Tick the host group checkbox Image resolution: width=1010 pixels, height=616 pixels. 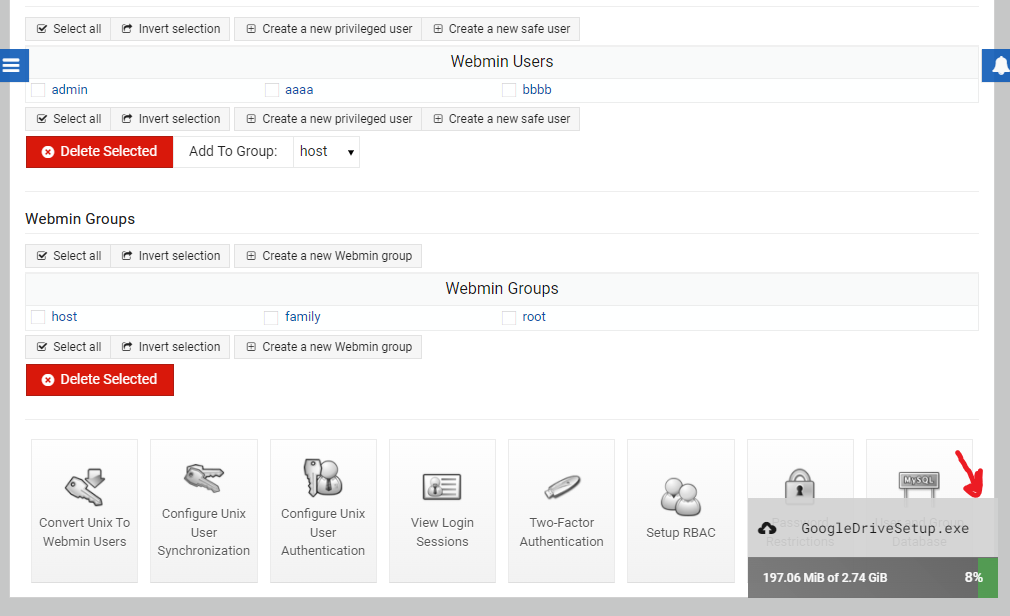pos(38,316)
